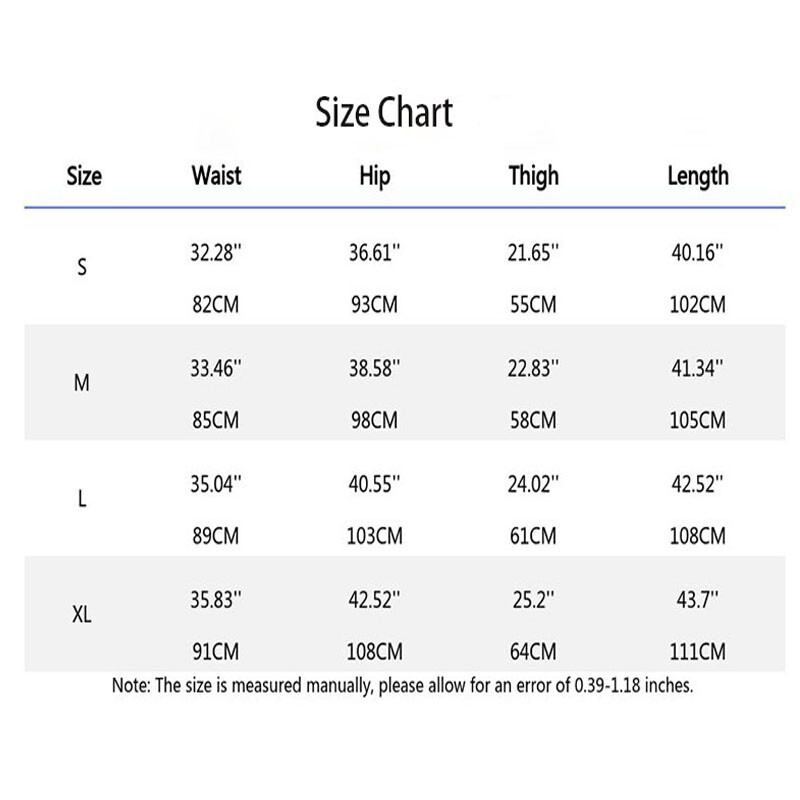Select the Hip column header
Screen dimensions: 800x800
[374, 177]
